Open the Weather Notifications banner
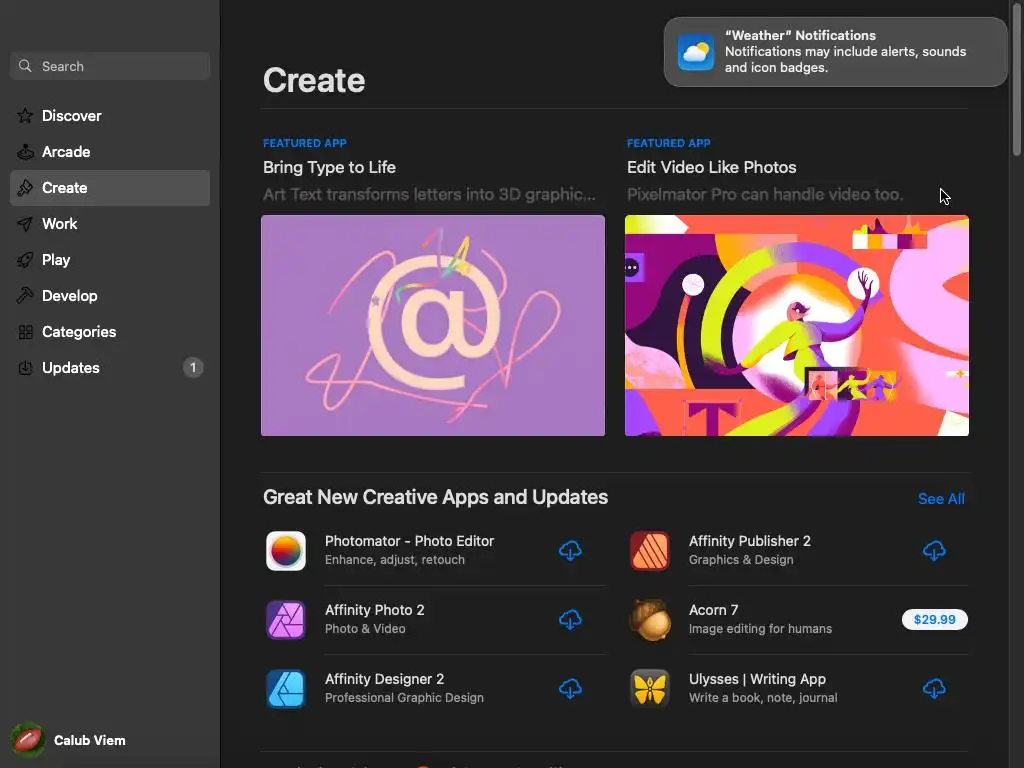The width and height of the screenshot is (1024, 768). [835, 52]
